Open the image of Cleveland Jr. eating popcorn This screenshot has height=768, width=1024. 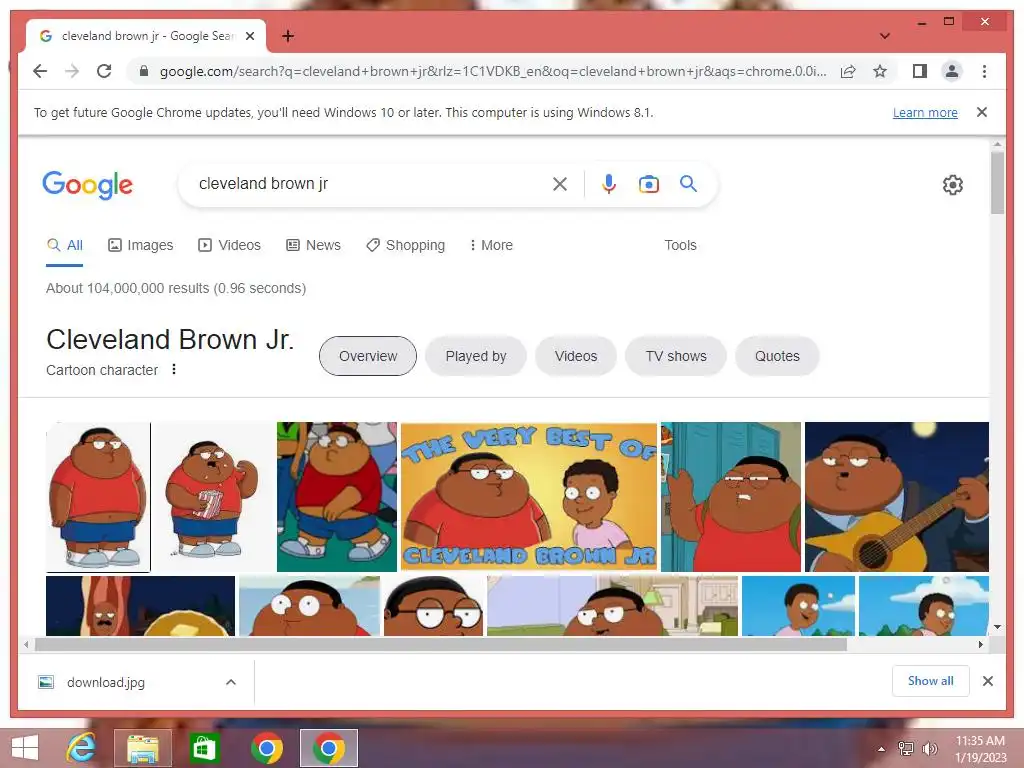tap(214, 497)
